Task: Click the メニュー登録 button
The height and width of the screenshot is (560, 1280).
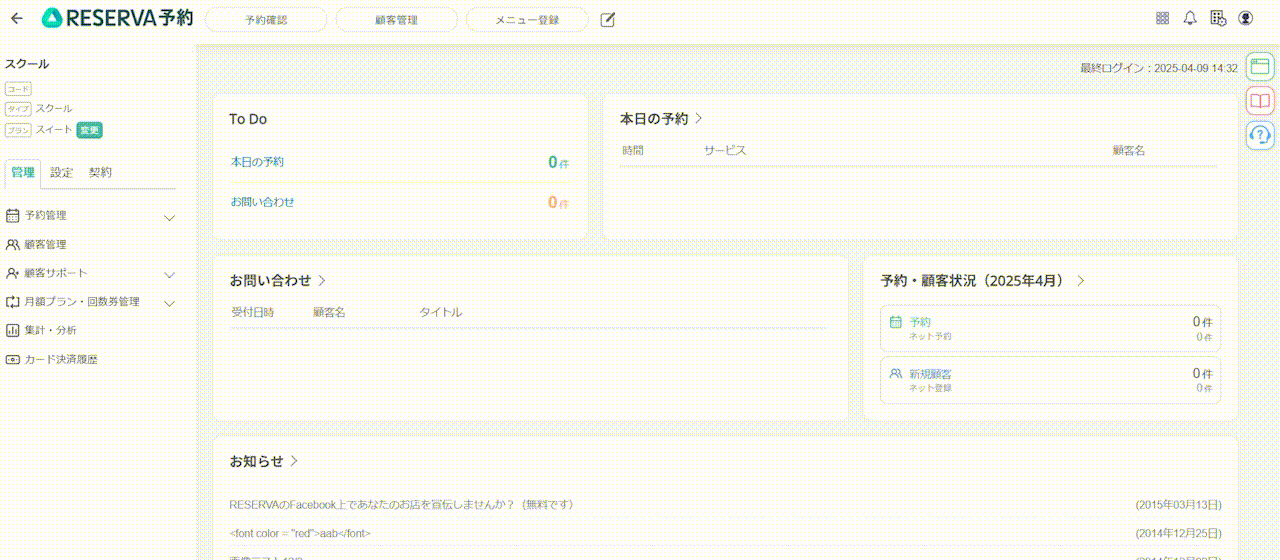Action: (x=527, y=19)
